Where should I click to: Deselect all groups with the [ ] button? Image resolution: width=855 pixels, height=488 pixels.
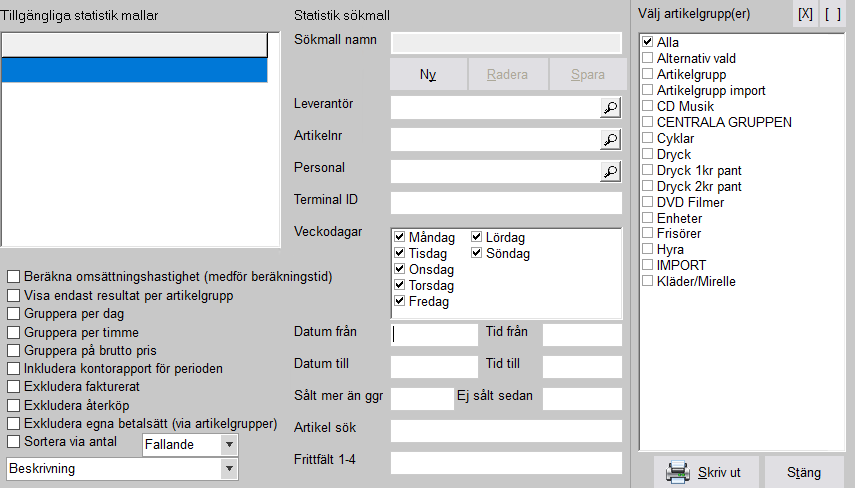pyautogui.click(x=832, y=14)
